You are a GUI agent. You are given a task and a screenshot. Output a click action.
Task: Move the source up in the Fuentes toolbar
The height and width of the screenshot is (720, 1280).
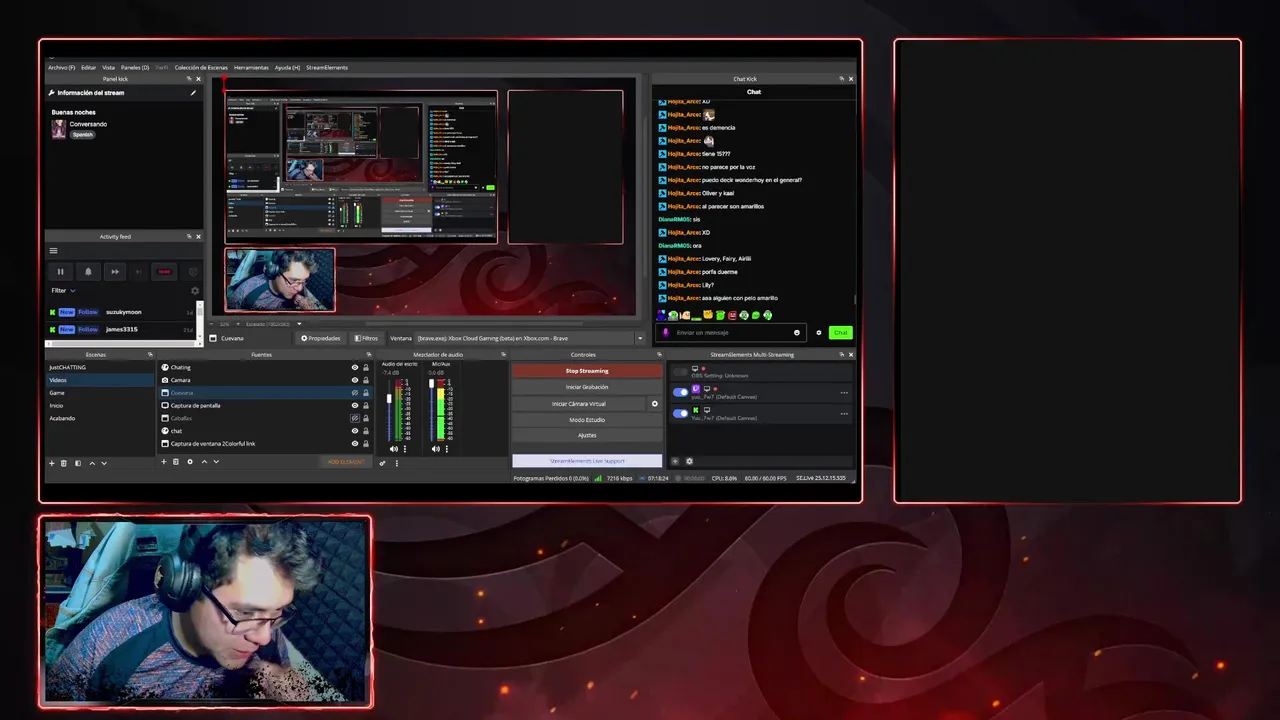coord(204,462)
